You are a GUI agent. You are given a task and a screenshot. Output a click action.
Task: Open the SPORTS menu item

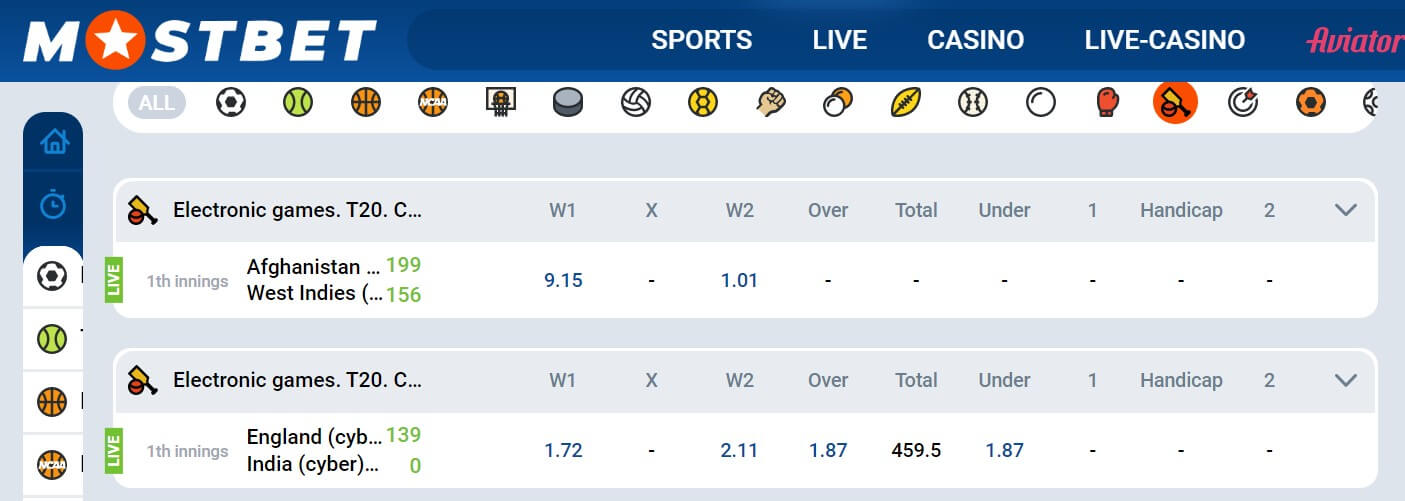(x=702, y=40)
